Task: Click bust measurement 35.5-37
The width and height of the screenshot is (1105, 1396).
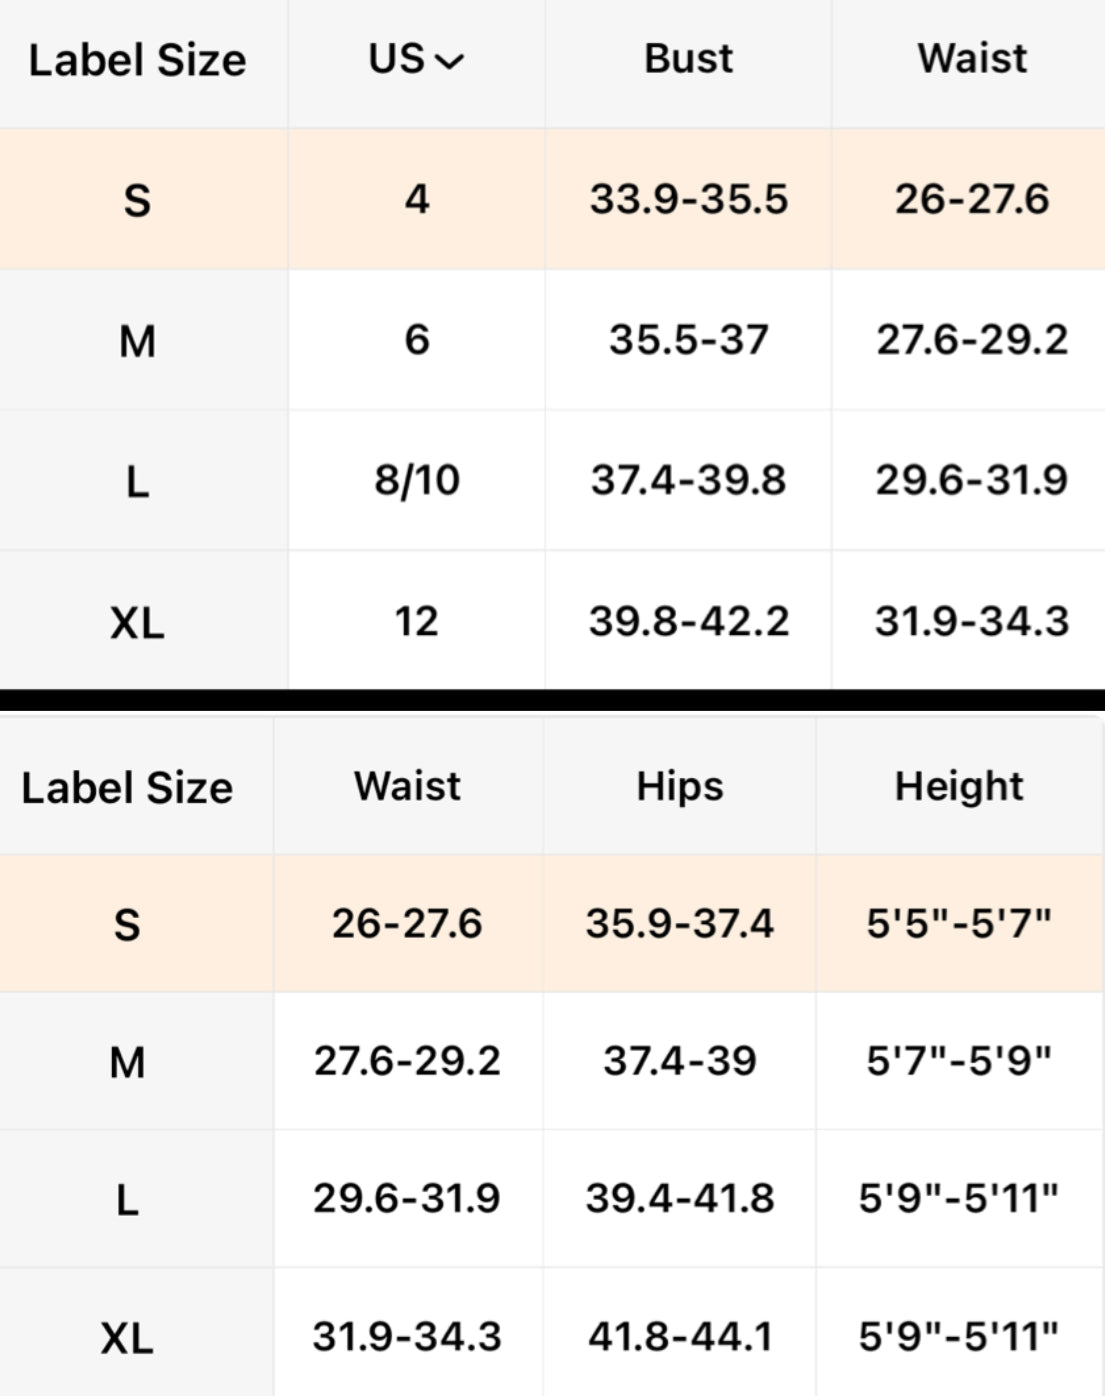Action: point(688,340)
